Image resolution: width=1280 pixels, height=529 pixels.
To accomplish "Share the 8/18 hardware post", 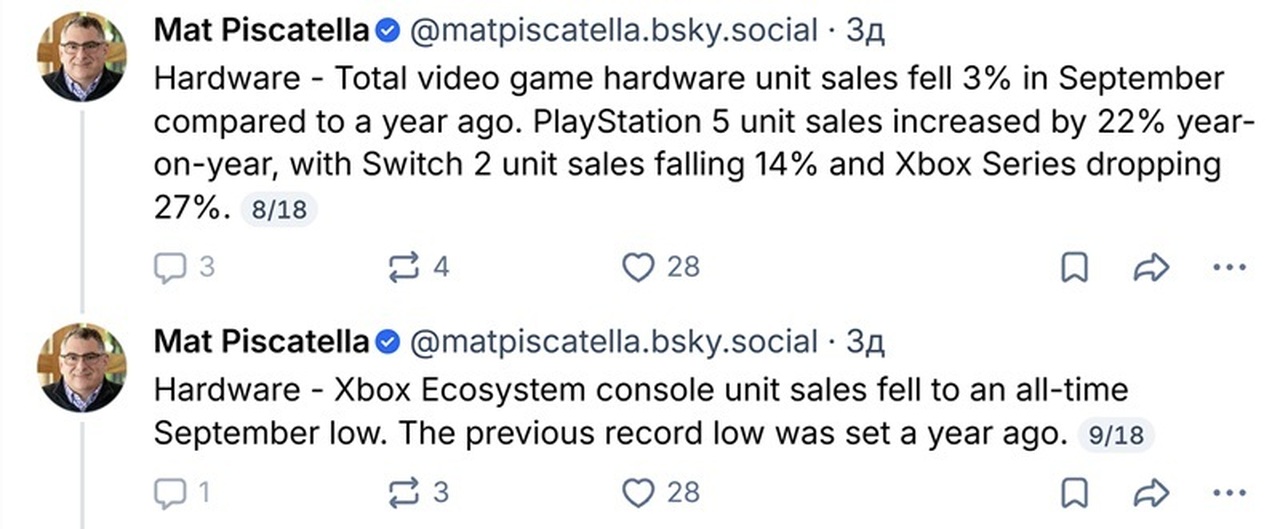I will [x=1152, y=267].
